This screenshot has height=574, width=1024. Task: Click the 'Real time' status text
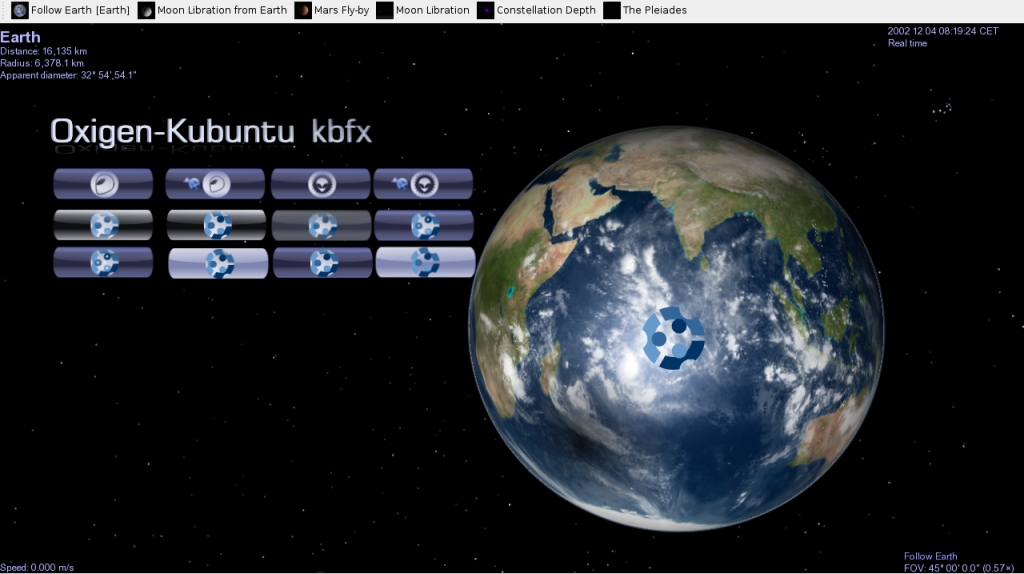(907, 43)
